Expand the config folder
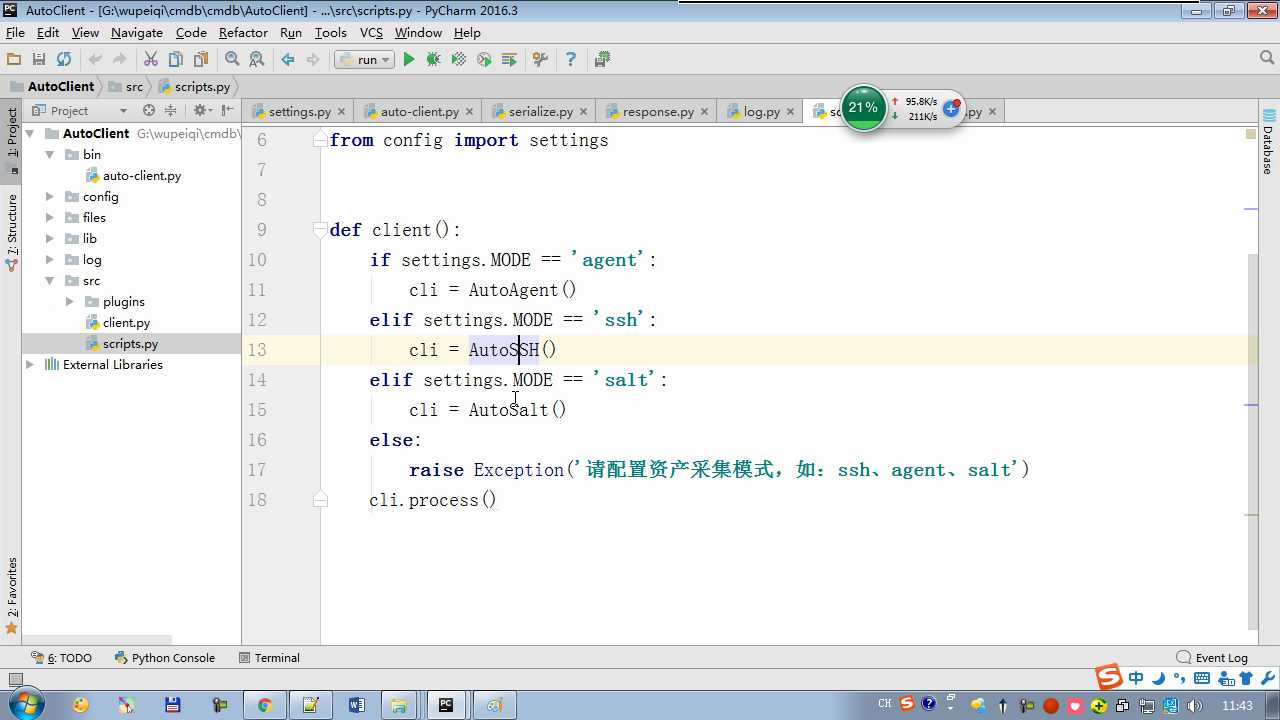 tap(50, 196)
